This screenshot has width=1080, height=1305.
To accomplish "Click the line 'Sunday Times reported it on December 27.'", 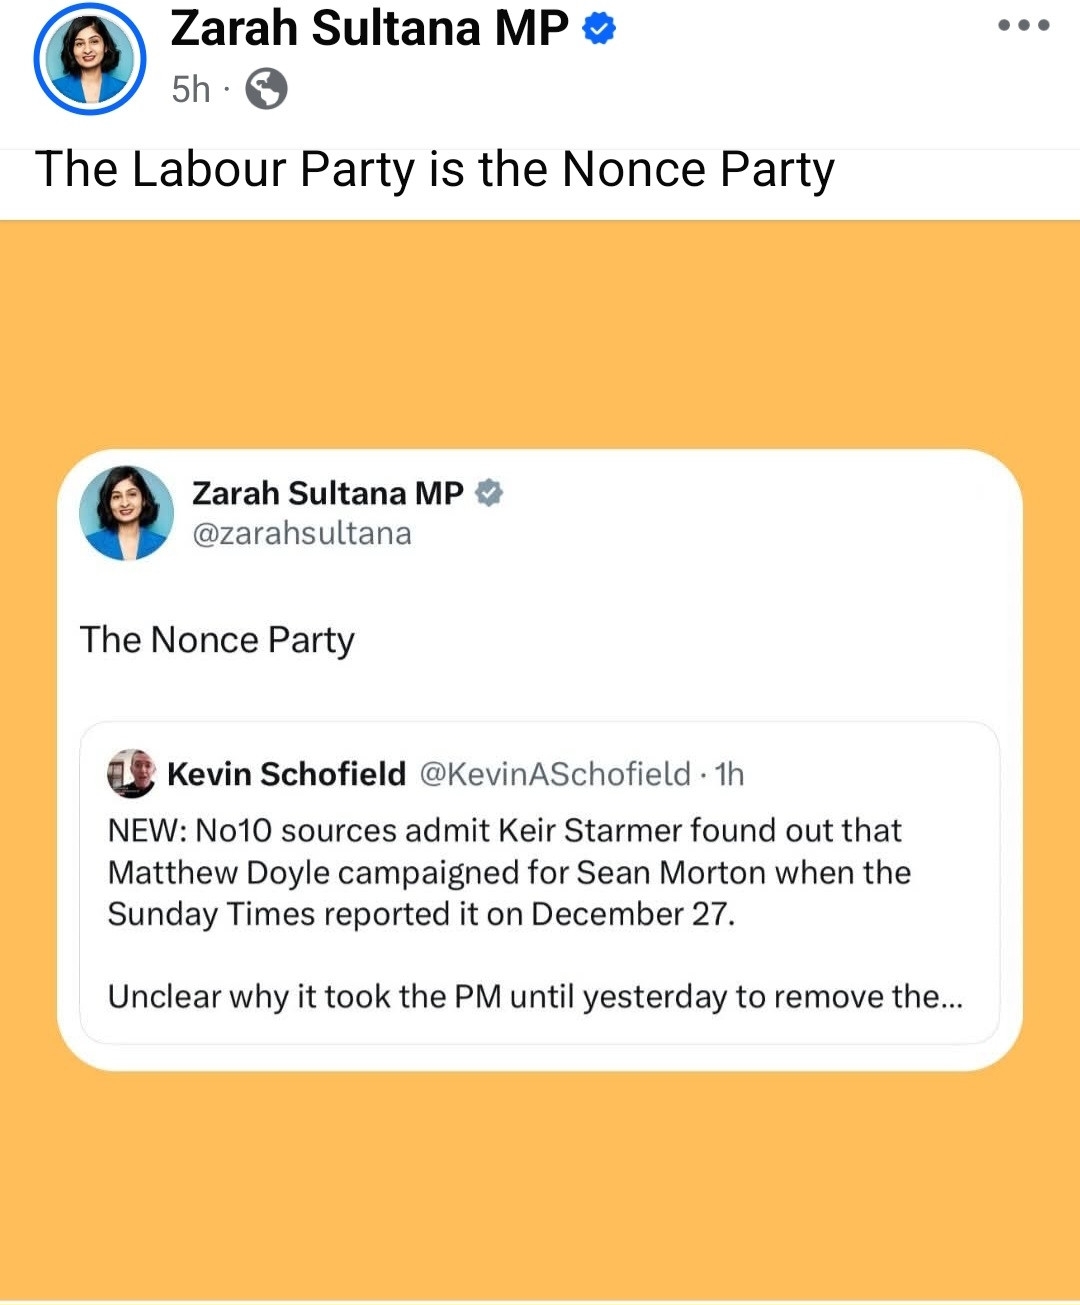I will 421,914.
